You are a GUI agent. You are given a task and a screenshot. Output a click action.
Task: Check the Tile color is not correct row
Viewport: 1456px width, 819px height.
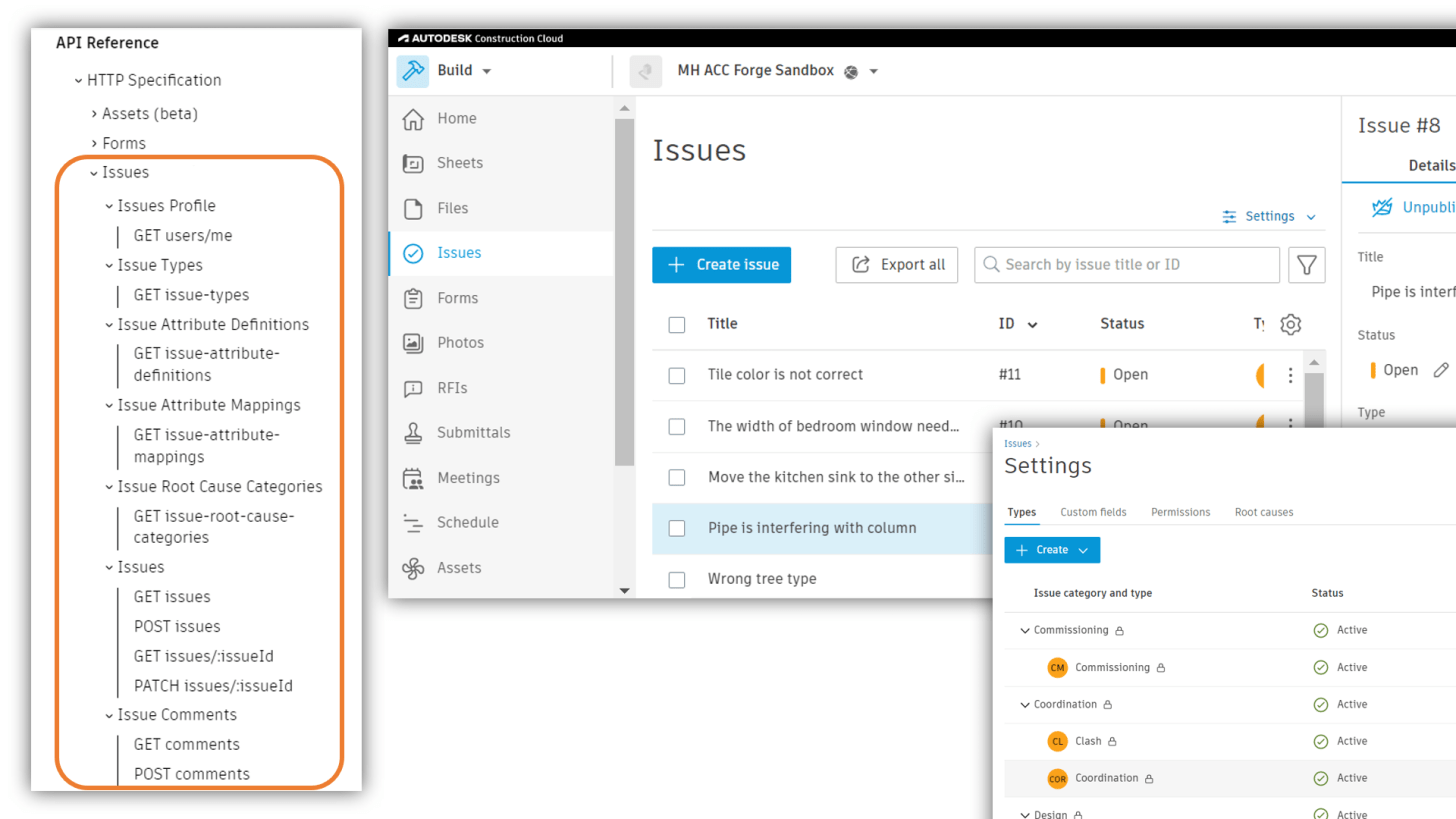pos(677,375)
